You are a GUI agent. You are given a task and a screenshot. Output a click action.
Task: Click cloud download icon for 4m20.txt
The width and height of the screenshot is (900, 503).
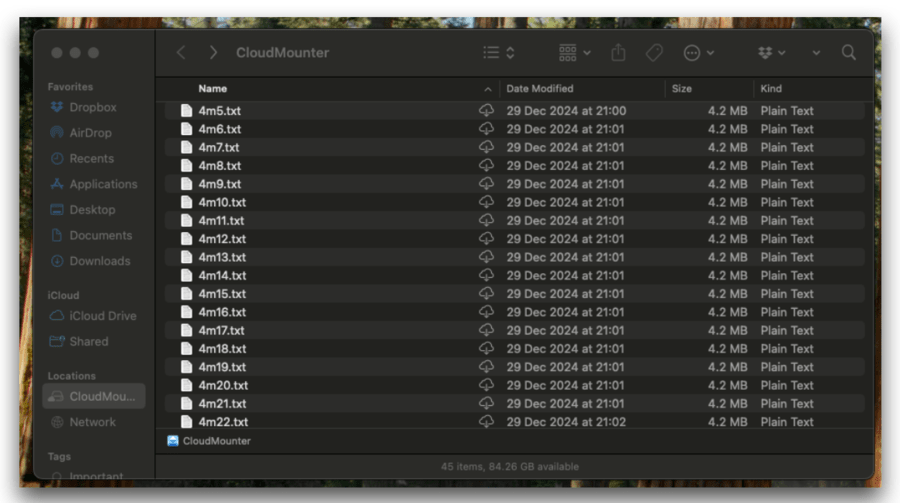(486, 386)
